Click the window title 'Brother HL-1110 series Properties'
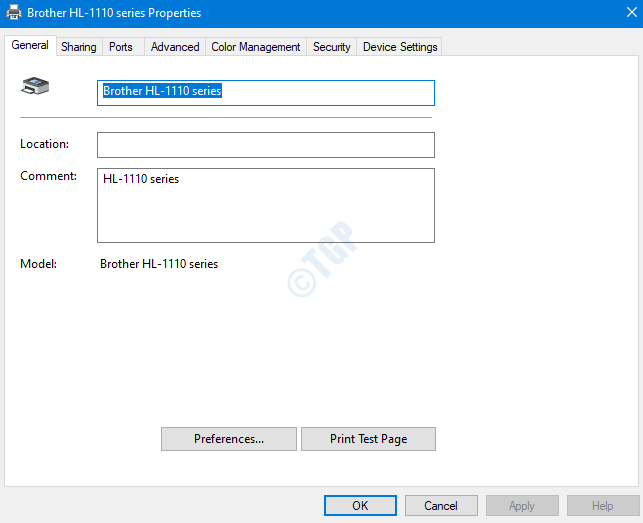This screenshot has width=643, height=523. coord(114,13)
